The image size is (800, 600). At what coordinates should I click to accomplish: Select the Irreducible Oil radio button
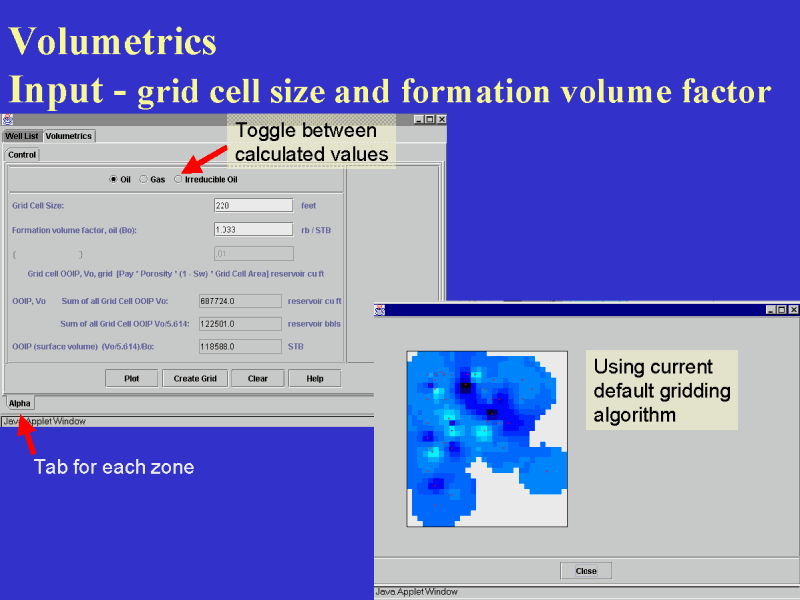coord(178,179)
